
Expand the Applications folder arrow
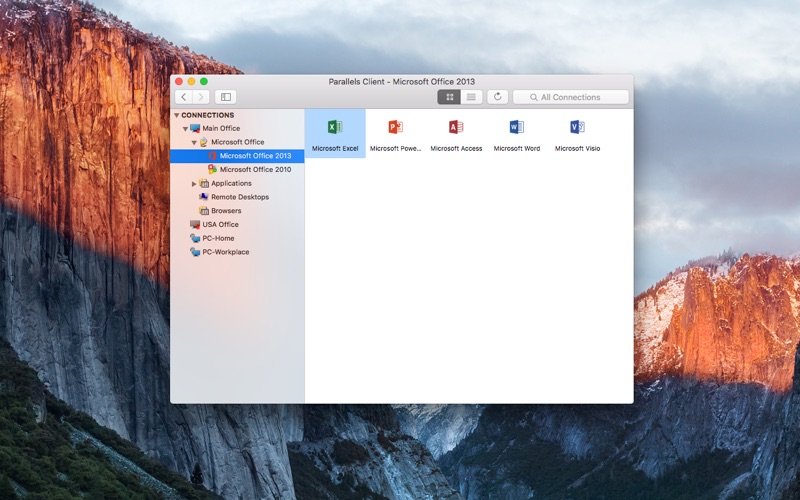pos(194,184)
